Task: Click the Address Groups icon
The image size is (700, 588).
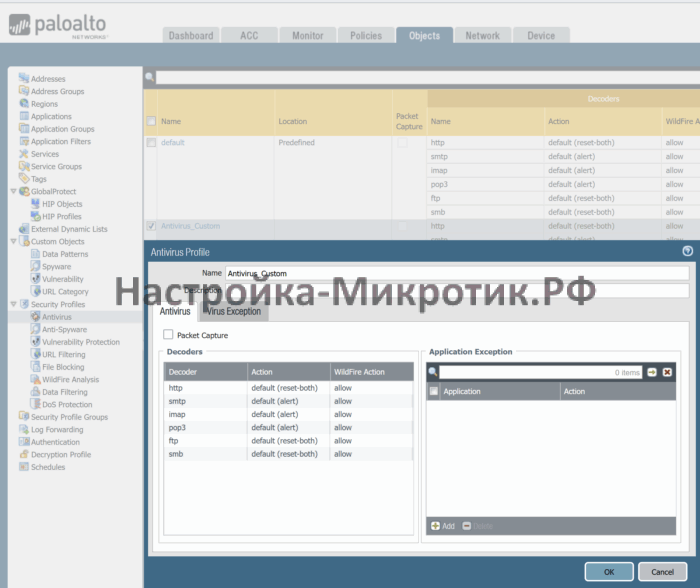Action: pyautogui.click(x=24, y=91)
